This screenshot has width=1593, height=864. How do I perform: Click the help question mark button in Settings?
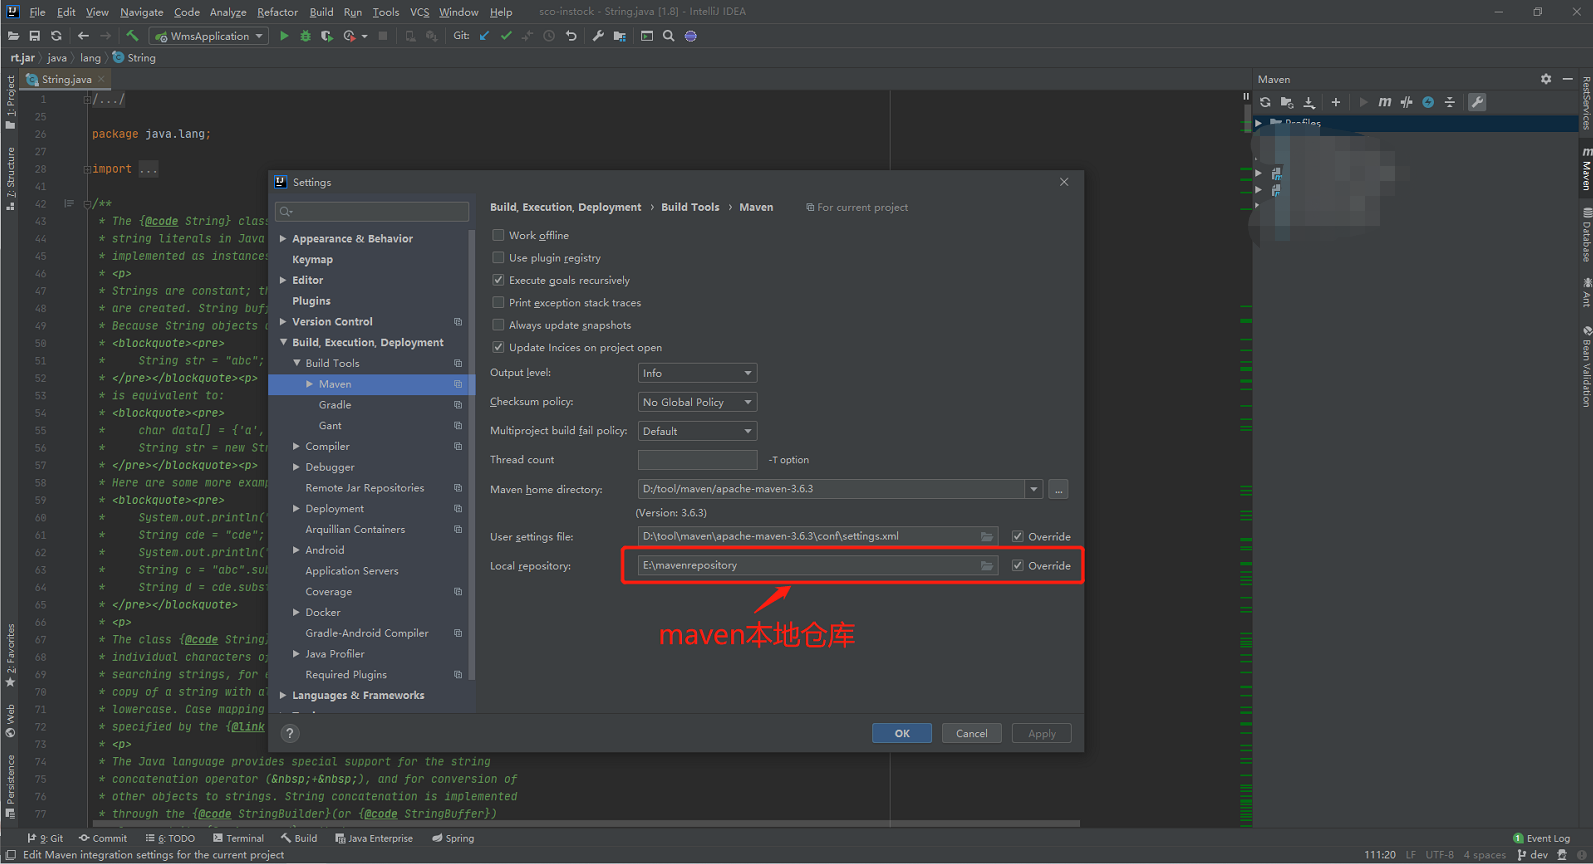pyautogui.click(x=290, y=733)
